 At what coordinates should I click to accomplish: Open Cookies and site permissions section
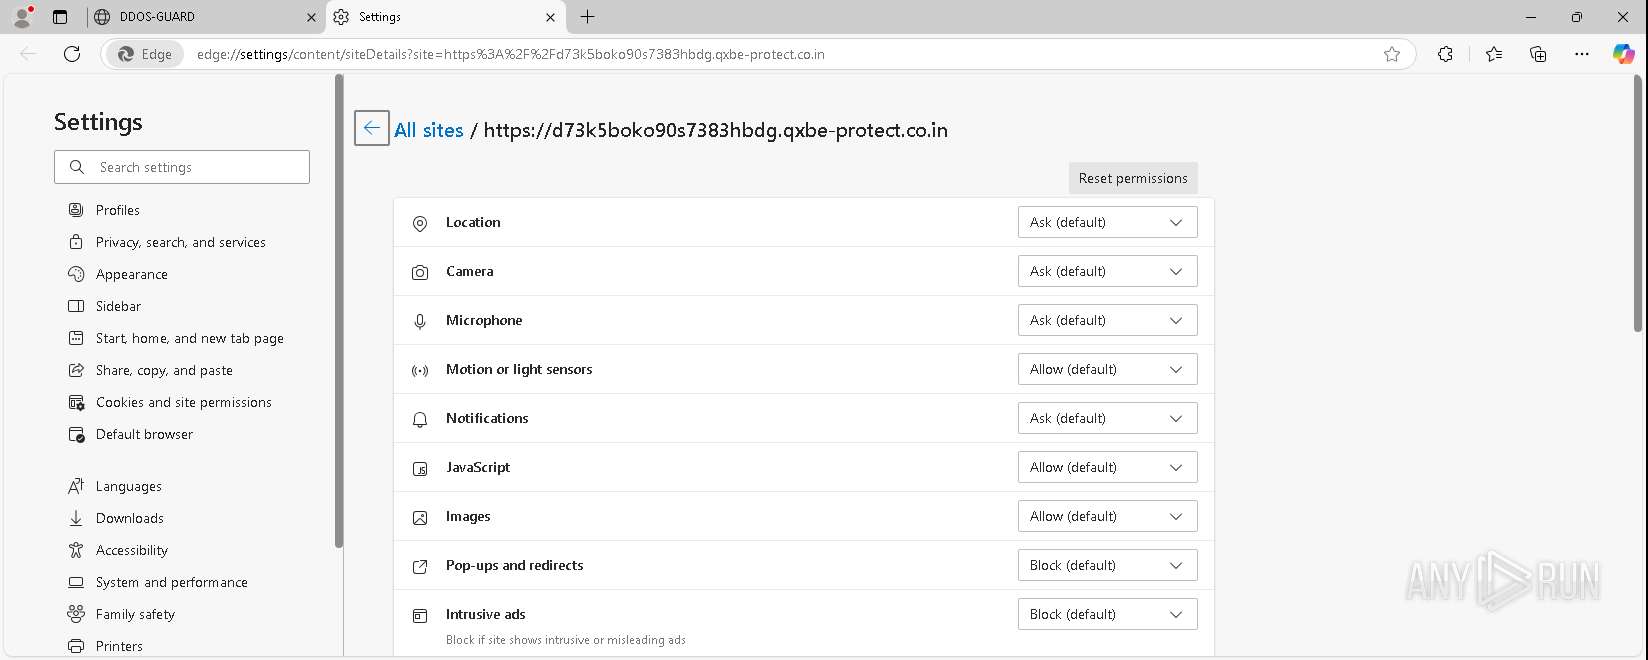point(183,402)
